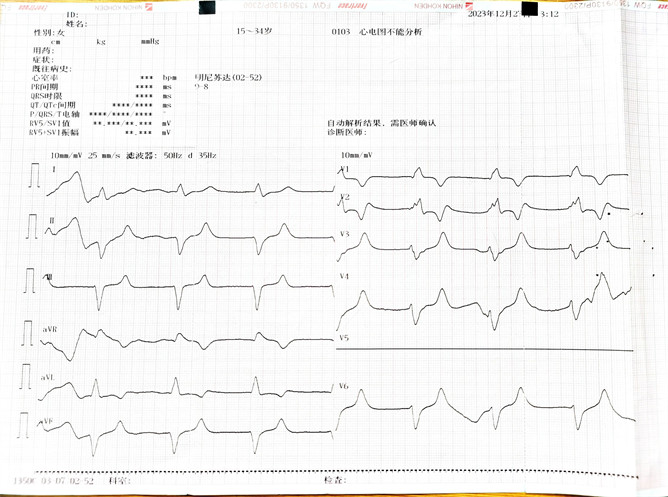Viewport: 668px width, 497px height.
Task: Select the "科室:" department label
Action: (x=119, y=480)
